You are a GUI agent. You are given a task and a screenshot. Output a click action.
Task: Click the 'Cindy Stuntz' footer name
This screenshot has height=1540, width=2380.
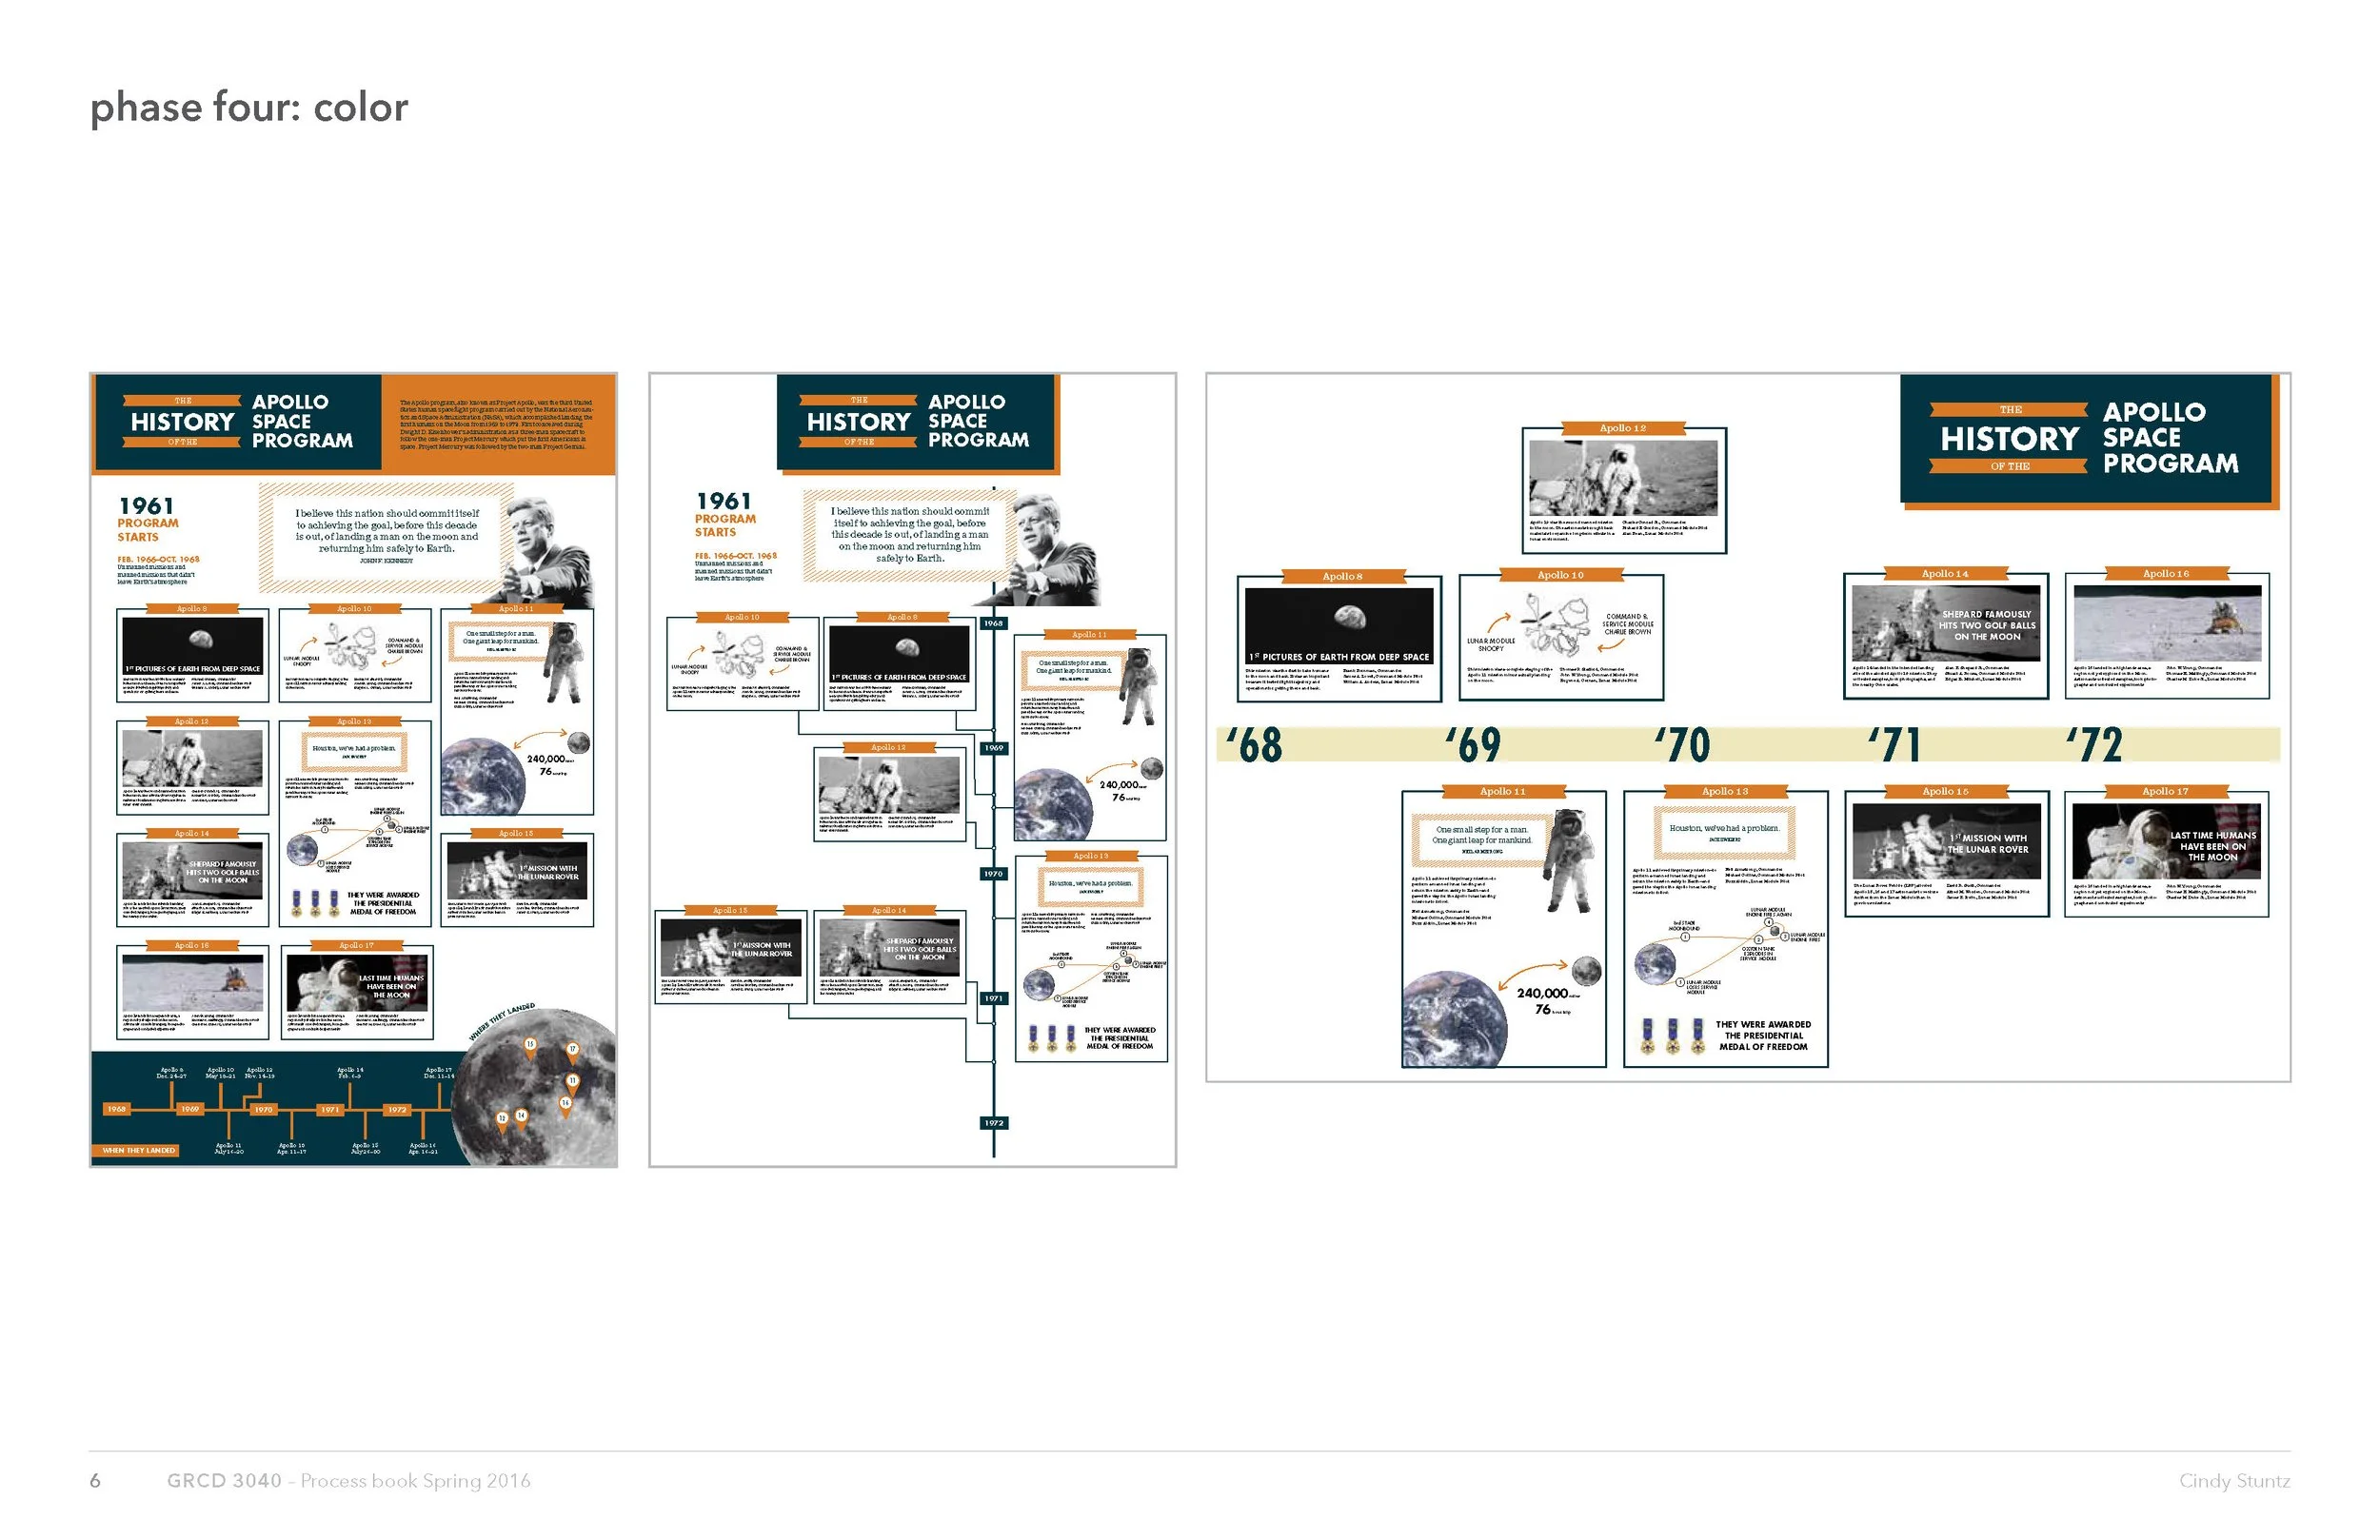pos(2234,1481)
